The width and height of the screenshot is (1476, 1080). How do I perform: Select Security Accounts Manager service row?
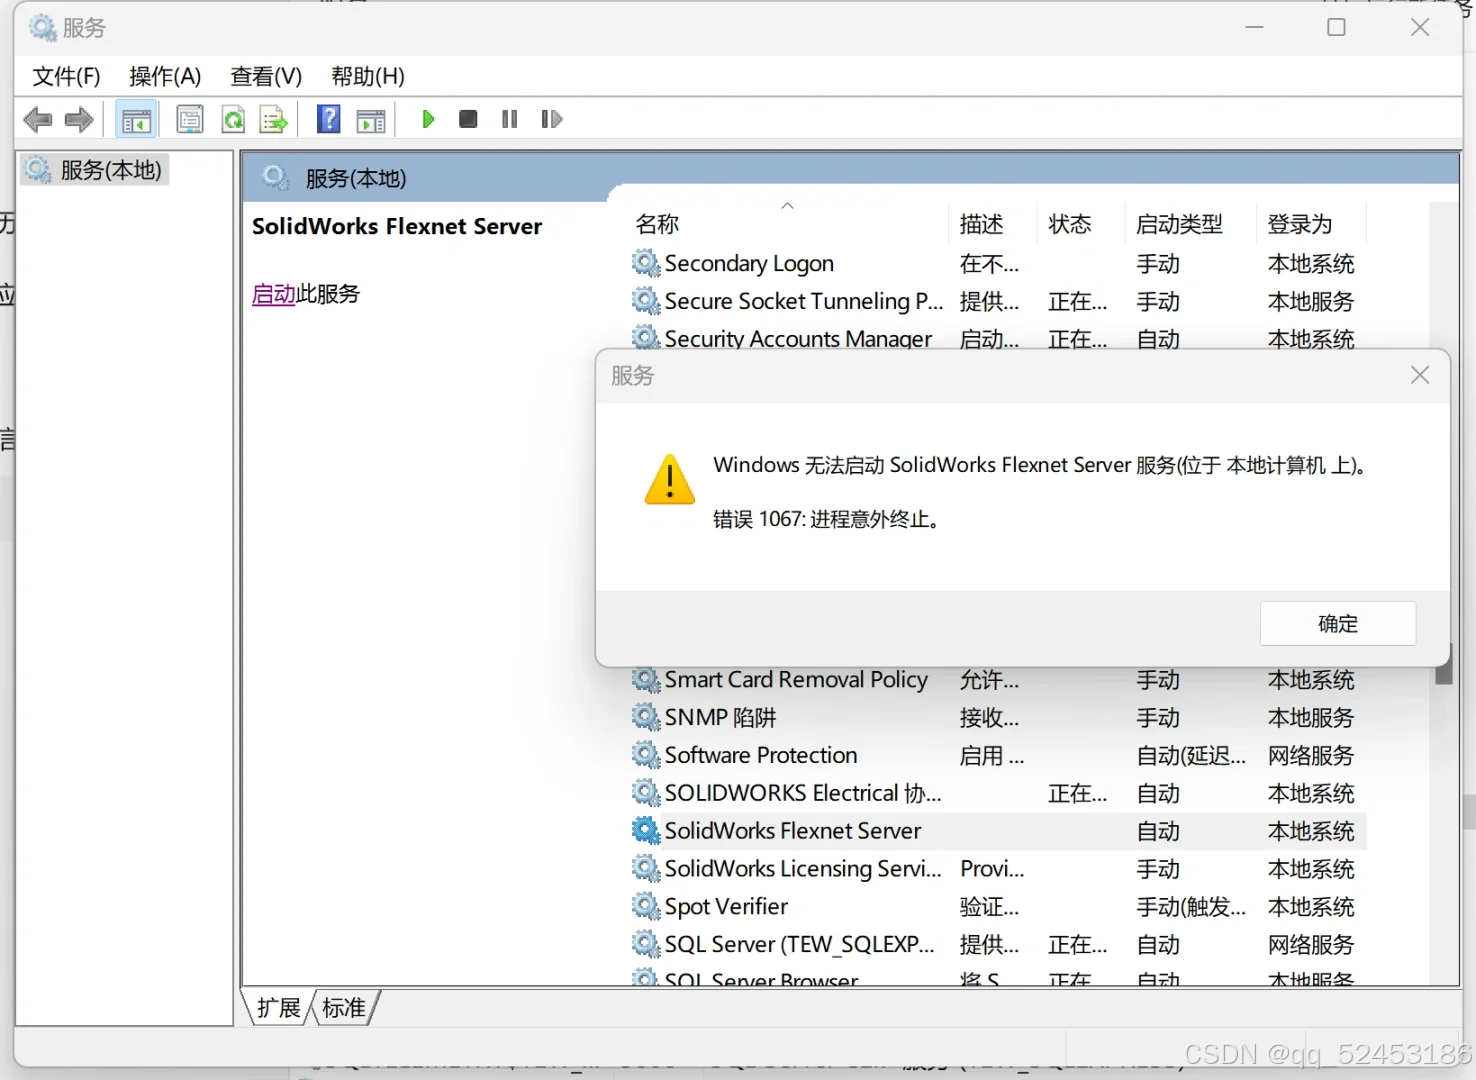point(998,337)
